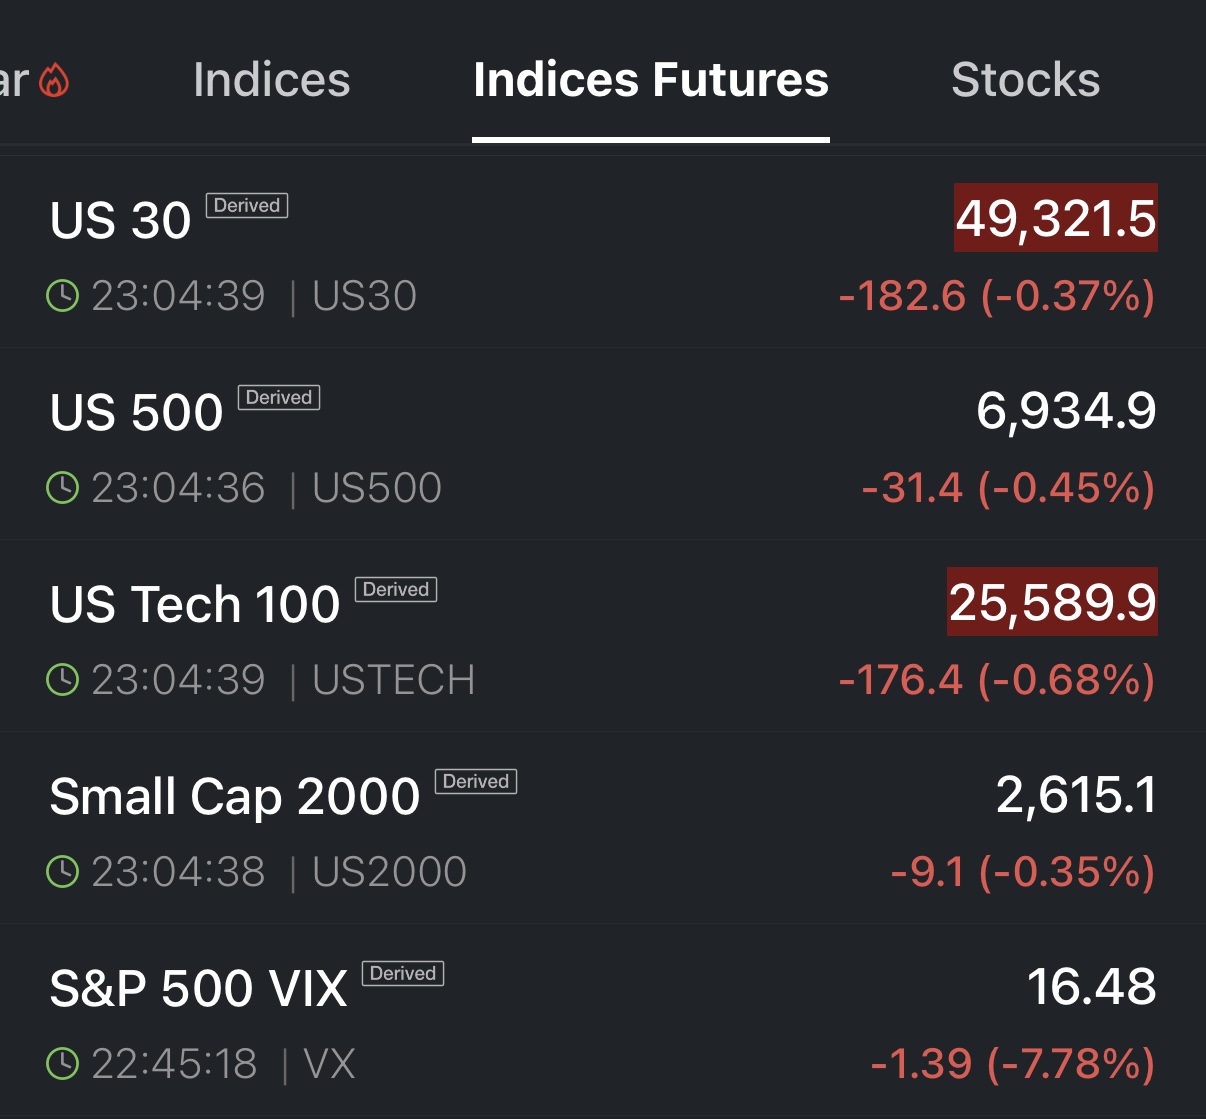This screenshot has height=1119, width=1206.
Task: Click the Derived badge next to US 30
Action: pyautogui.click(x=247, y=205)
